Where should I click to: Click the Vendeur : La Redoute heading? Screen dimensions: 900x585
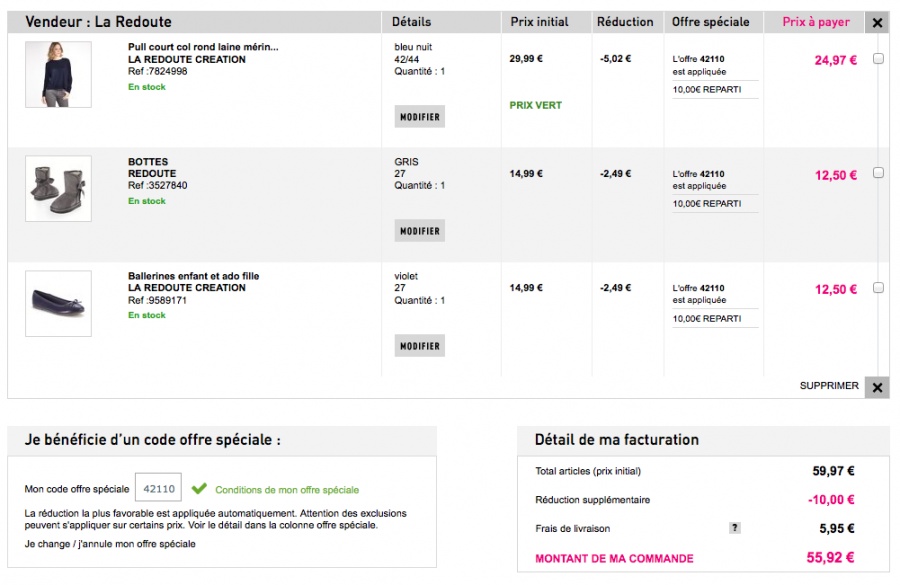tap(98, 22)
